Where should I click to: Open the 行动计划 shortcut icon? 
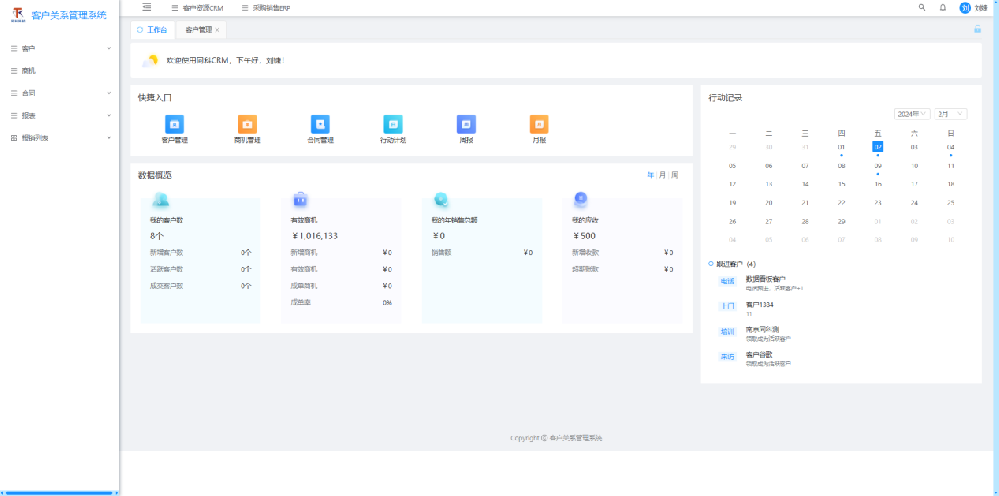393,124
